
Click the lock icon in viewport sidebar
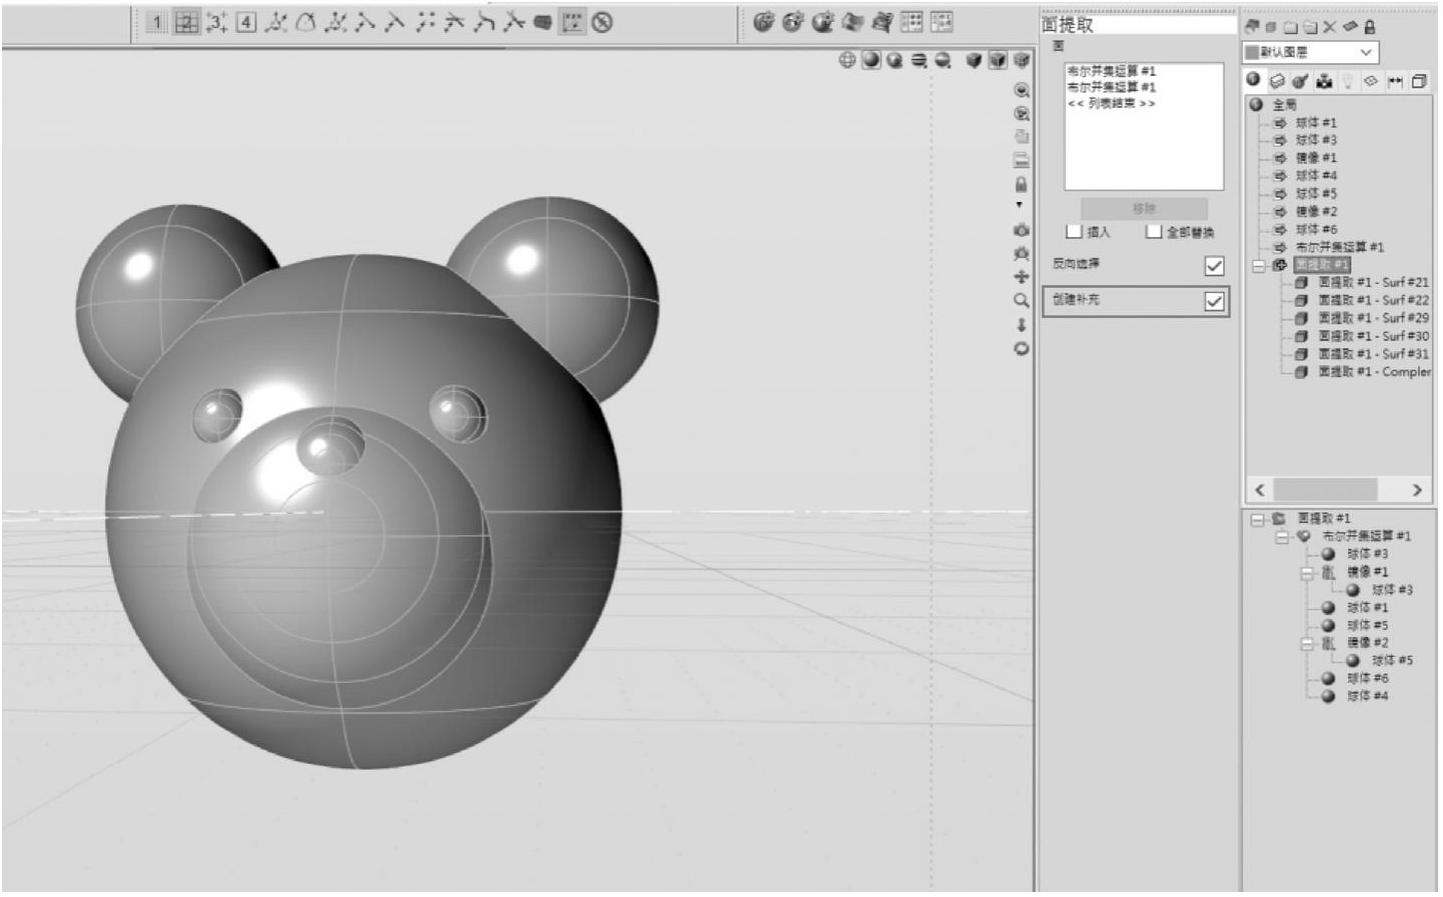[x=1021, y=185]
